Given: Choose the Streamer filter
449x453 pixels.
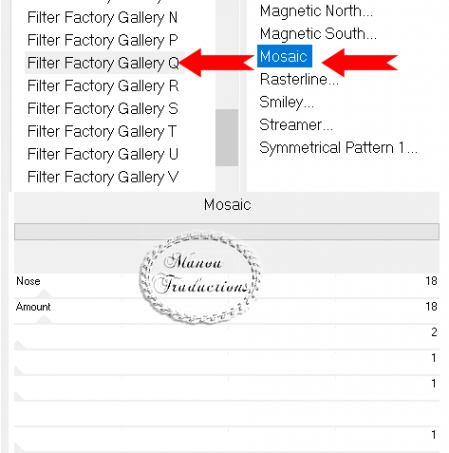Looking at the screenshot, I should coord(296,125).
